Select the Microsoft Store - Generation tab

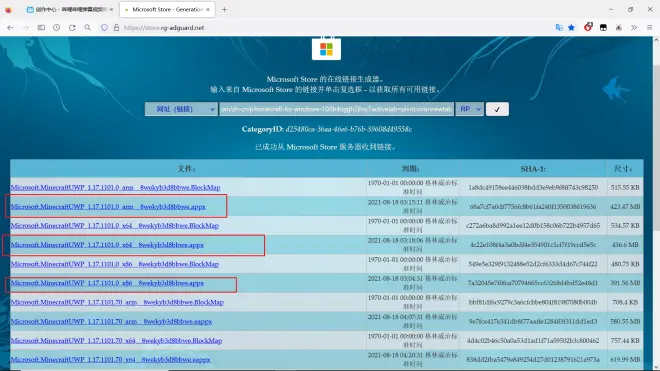(167, 9)
